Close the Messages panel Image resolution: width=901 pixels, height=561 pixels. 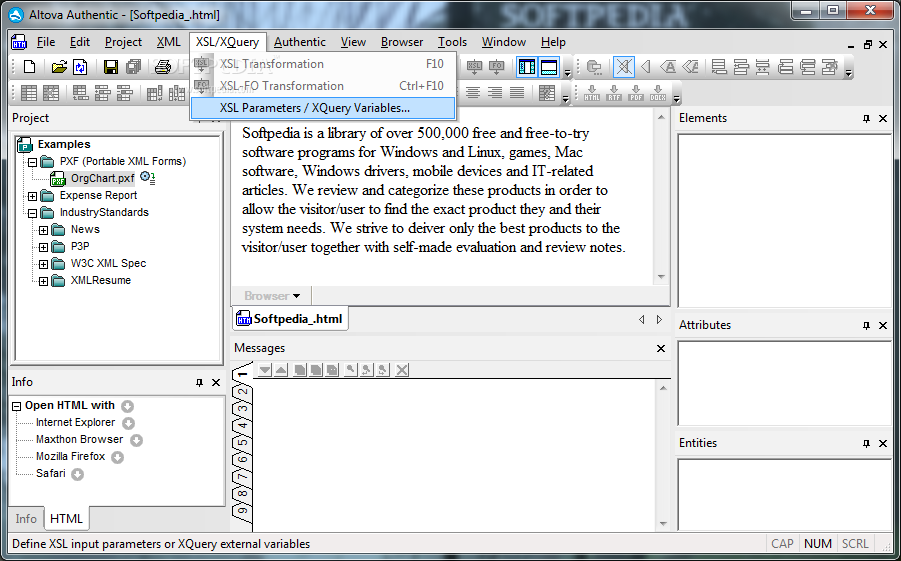(661, 348)
